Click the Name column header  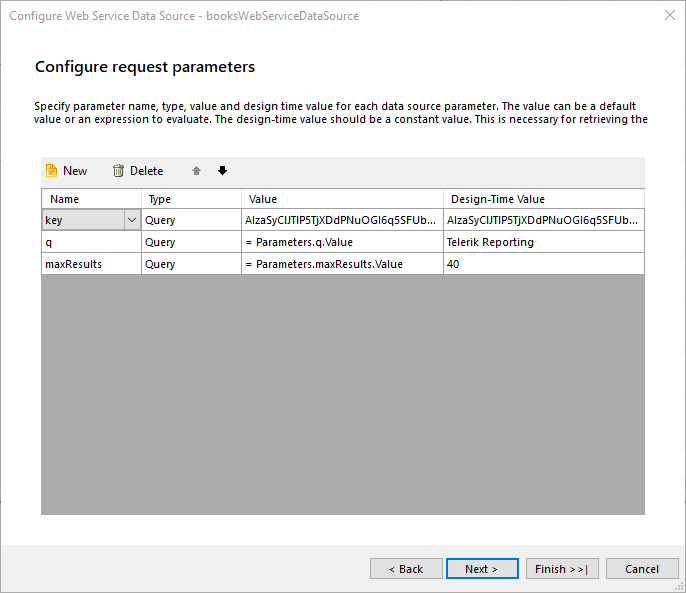[x=90, y=199]
